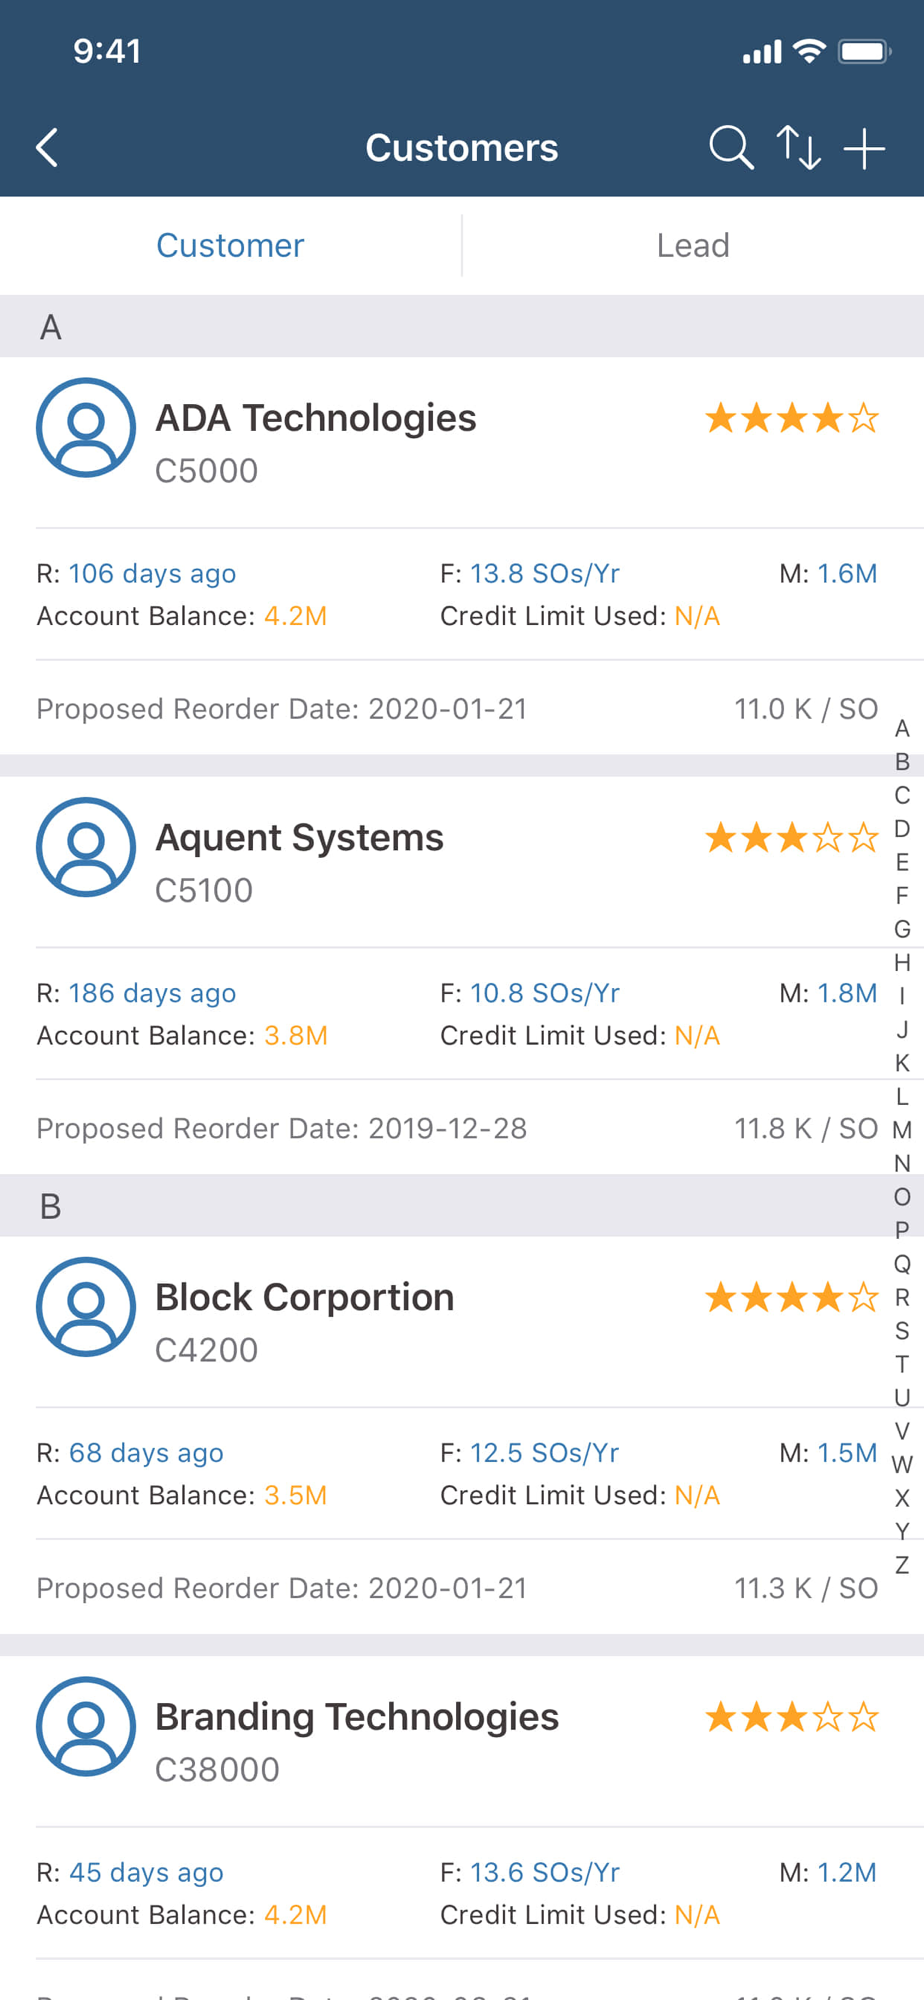Tap ADA Technologies star rating

[x=792, y=418]
